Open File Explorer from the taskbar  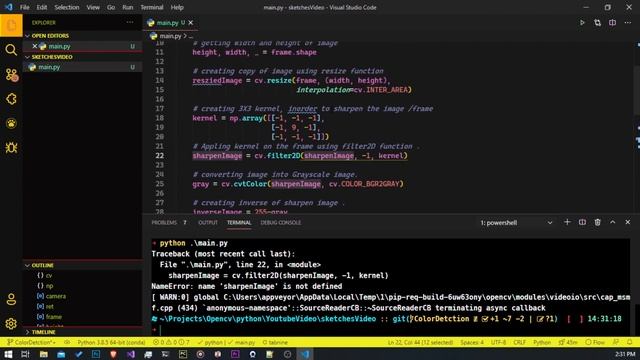point(43,354)
